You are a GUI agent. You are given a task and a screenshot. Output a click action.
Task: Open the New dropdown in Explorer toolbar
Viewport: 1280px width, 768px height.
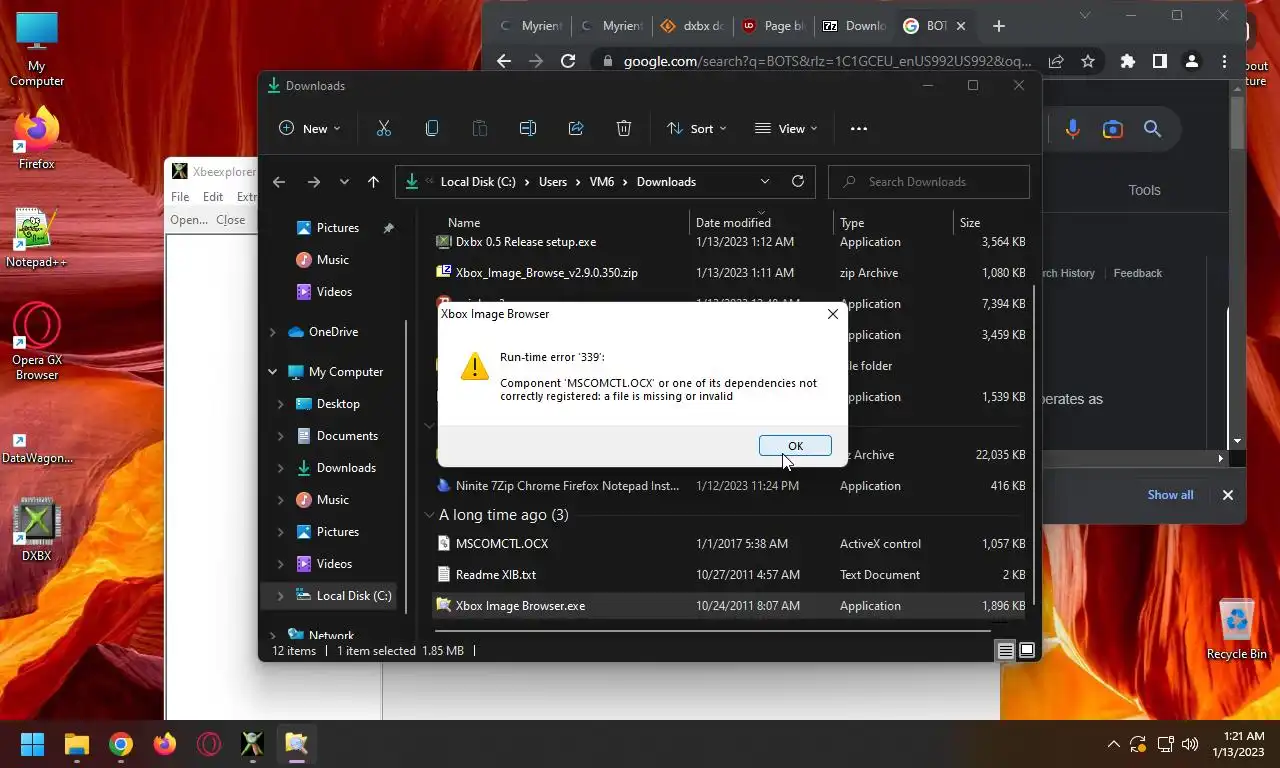[x=309, y=128]
